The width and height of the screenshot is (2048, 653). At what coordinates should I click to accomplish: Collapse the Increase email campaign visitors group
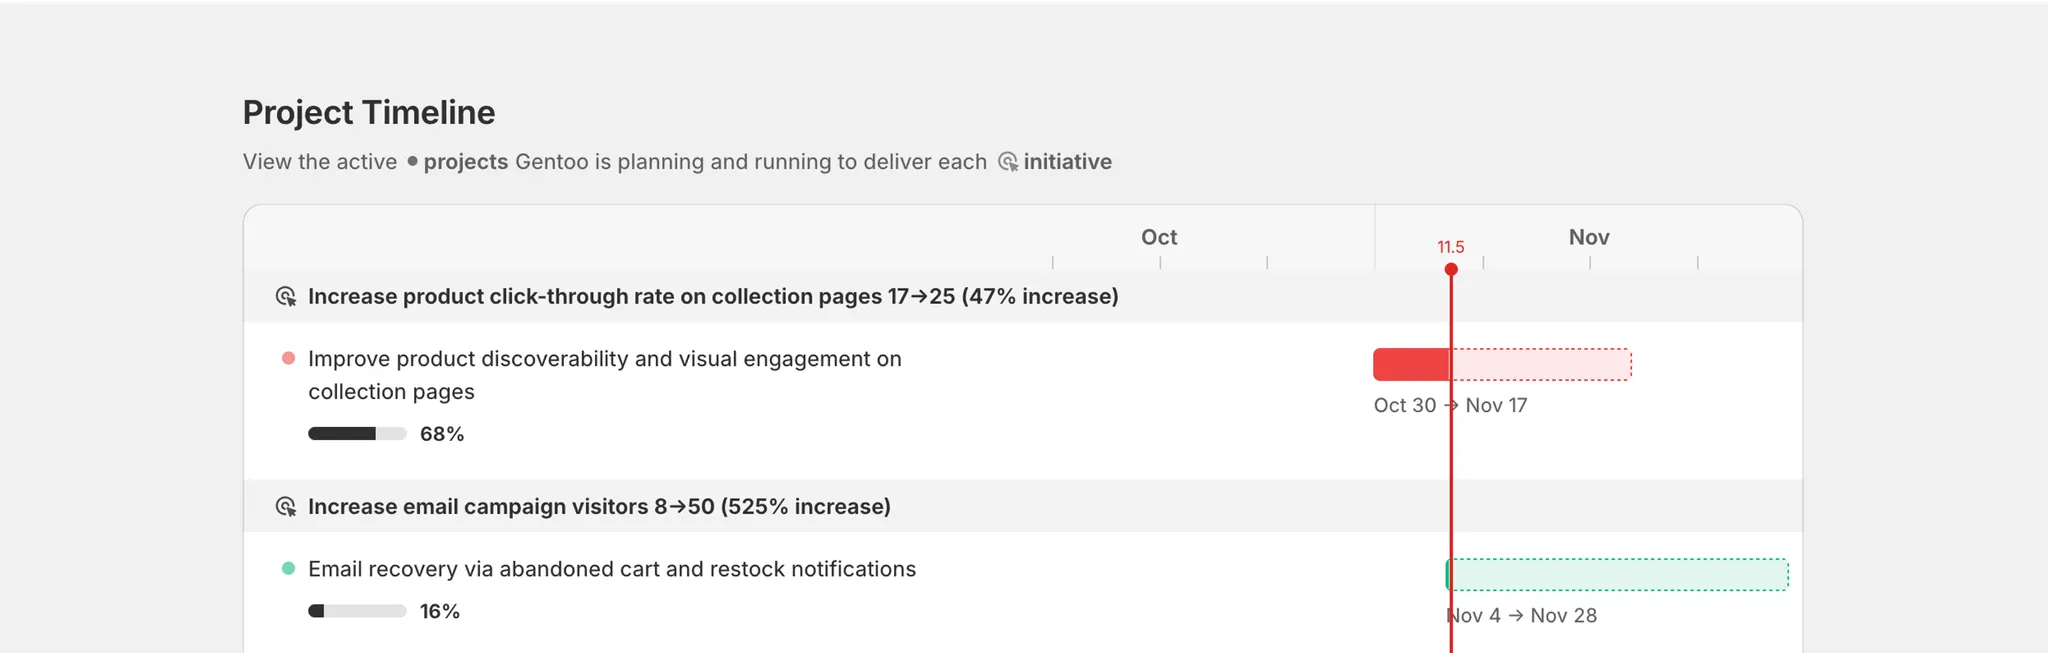[1023, 506]
